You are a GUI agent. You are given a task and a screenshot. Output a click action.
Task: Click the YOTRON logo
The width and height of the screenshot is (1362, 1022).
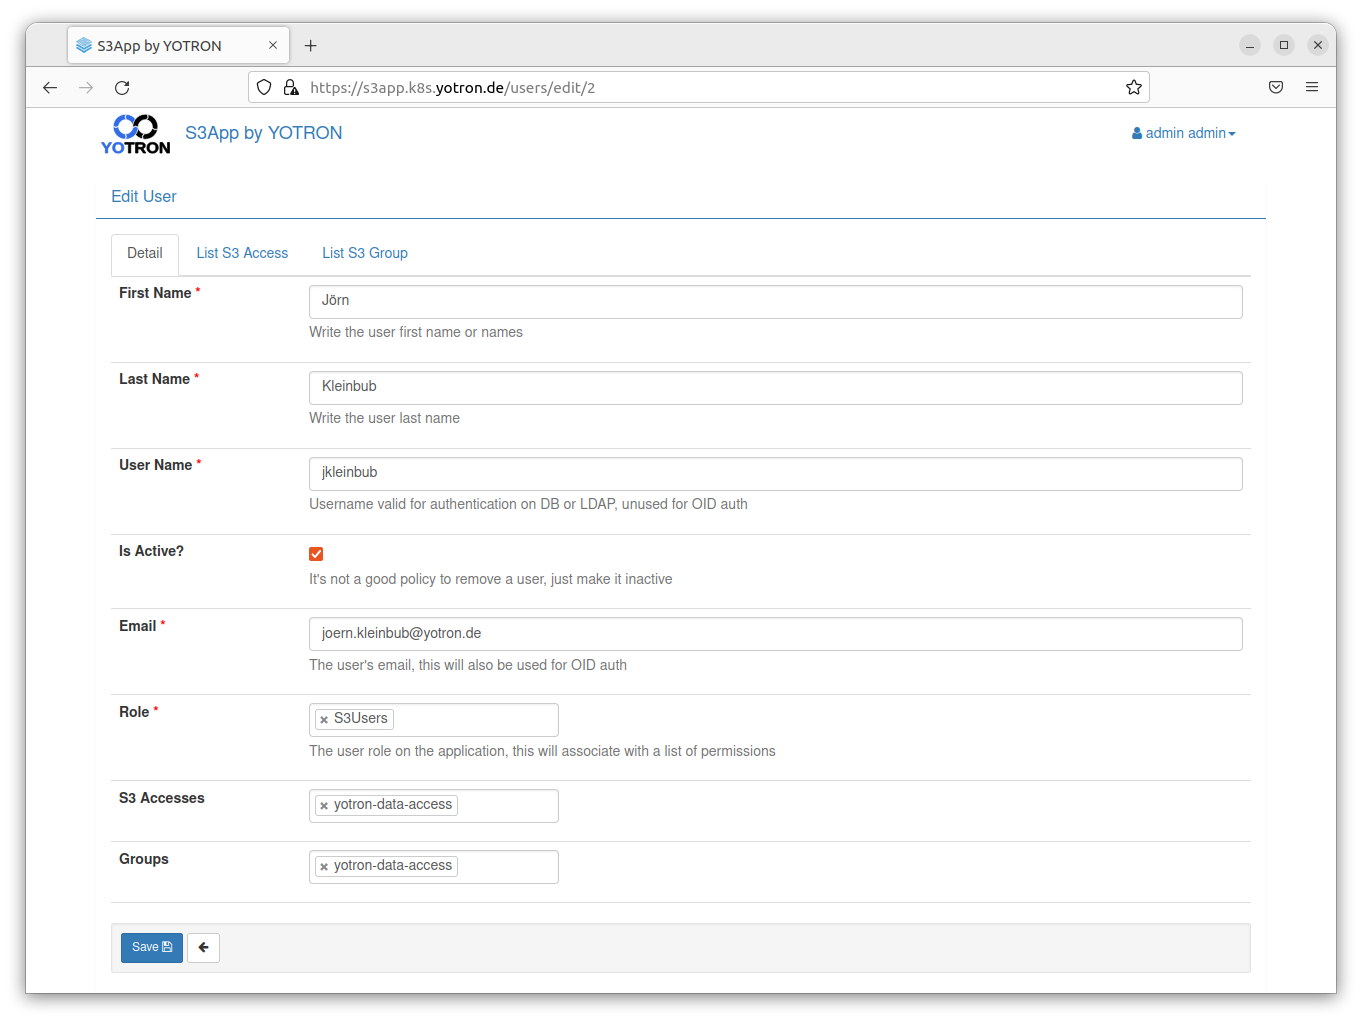point(135,134)
